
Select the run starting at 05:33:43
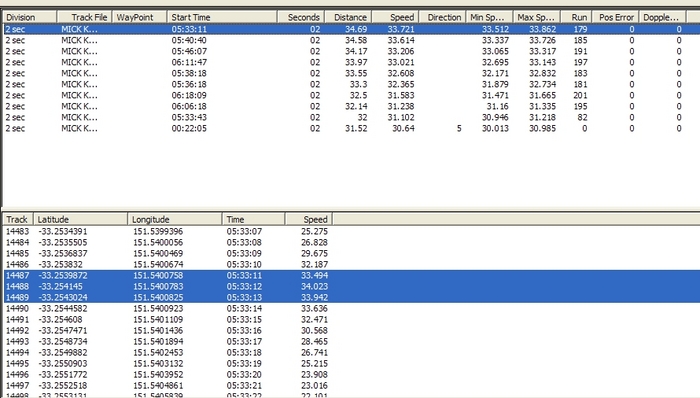[x=352, y=117]
